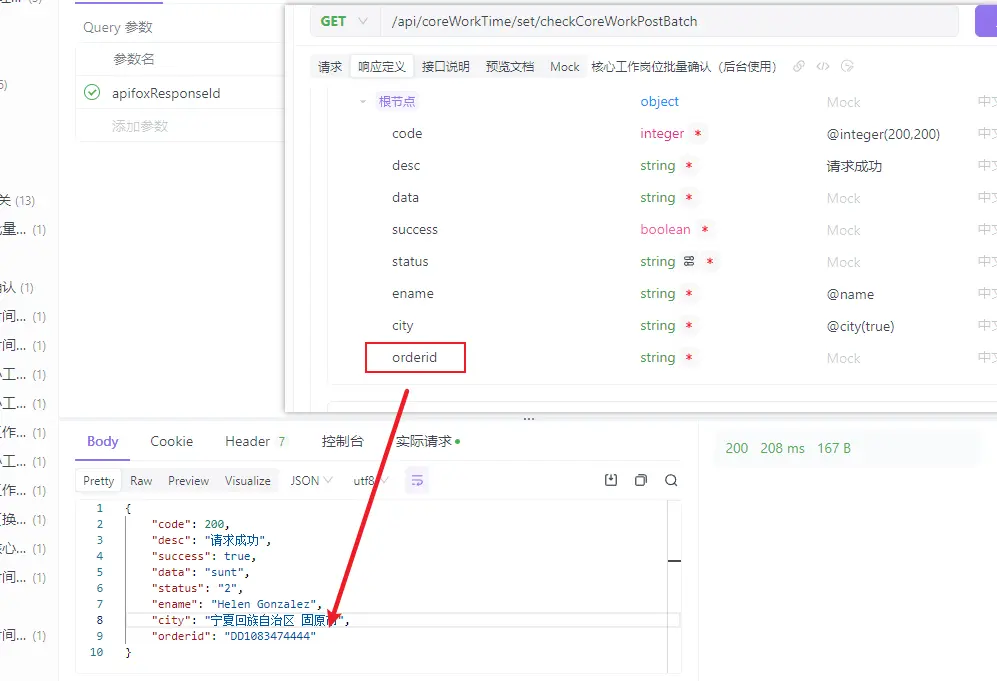Click the run icon after the code icon

point(847,66)
